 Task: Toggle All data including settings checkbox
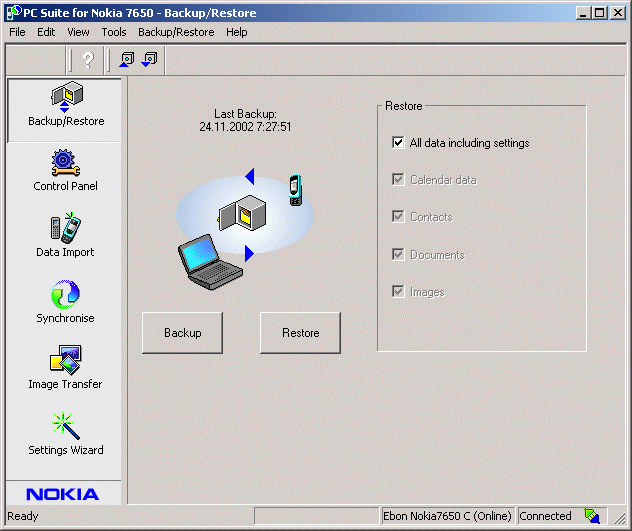(x=398, y=142)
